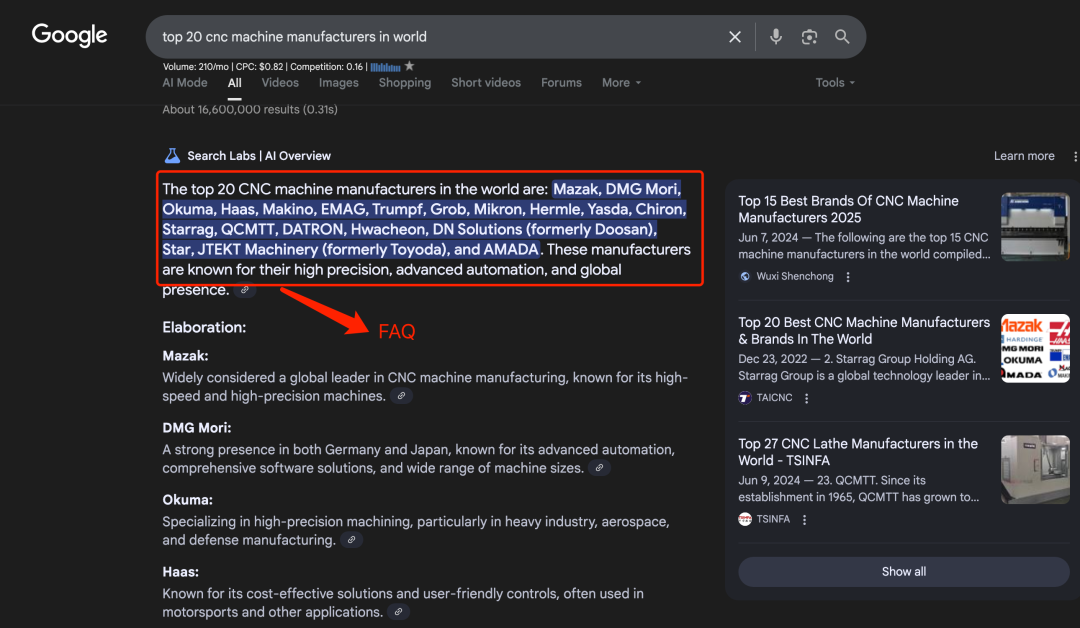
Task: Click the voice search microphone icon
Action: 775,37
